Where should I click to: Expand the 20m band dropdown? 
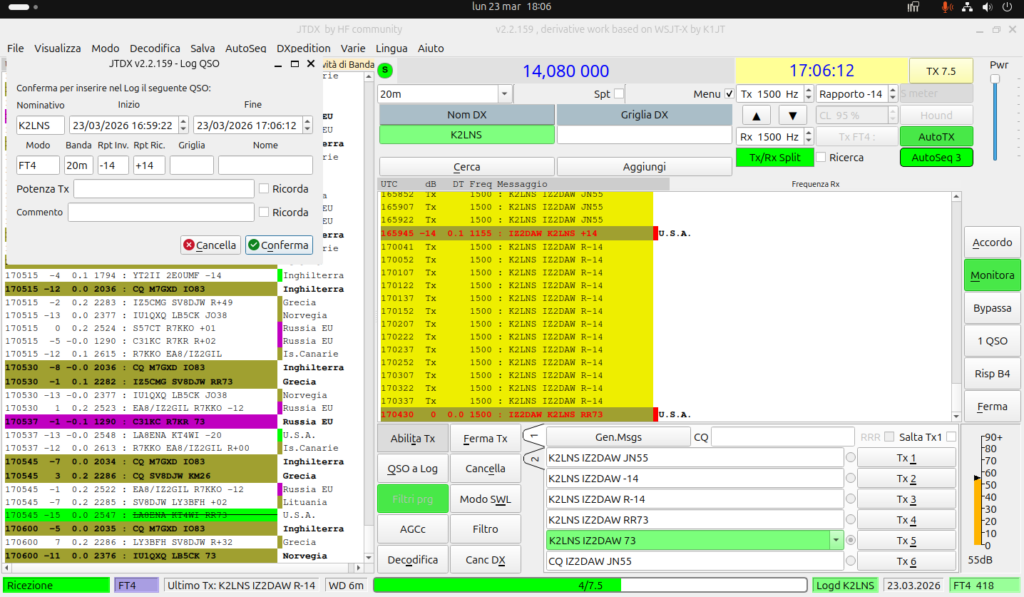click(504, 94)
